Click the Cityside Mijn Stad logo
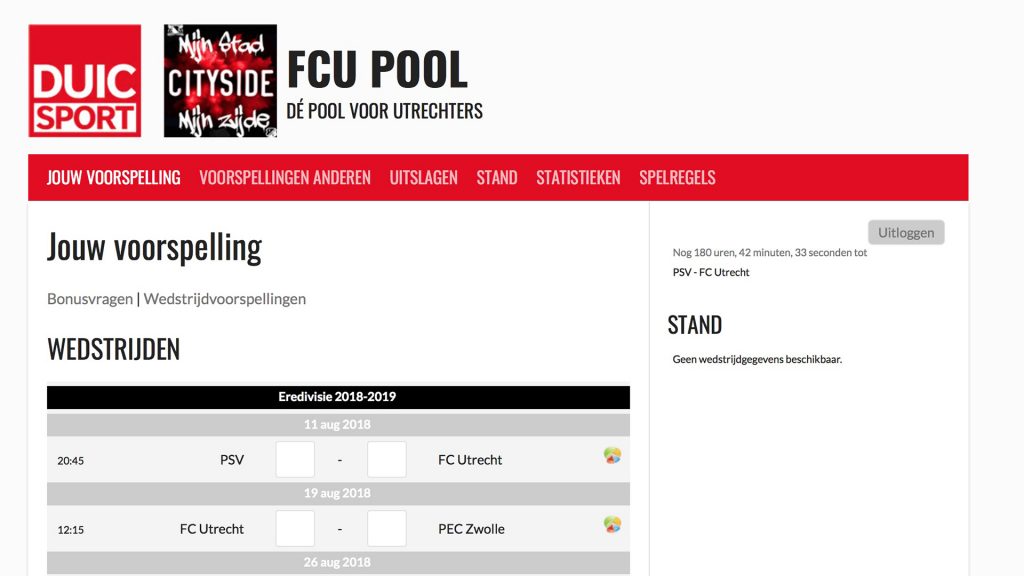 tap(220, 81)
